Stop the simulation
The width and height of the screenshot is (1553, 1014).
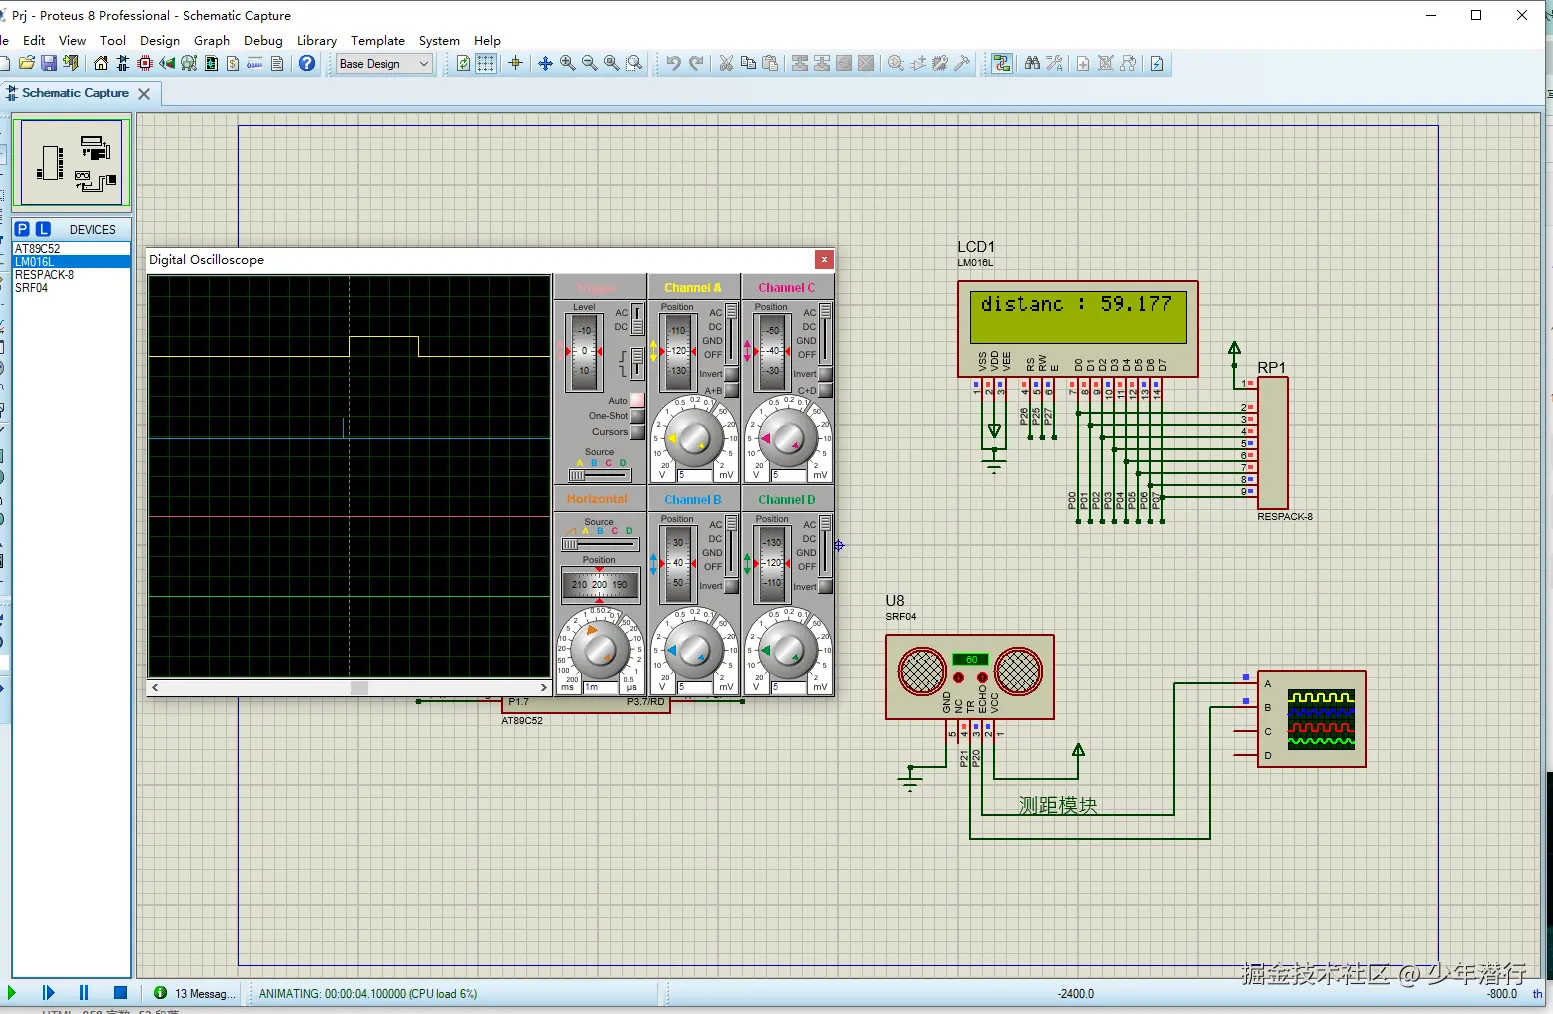120,993
